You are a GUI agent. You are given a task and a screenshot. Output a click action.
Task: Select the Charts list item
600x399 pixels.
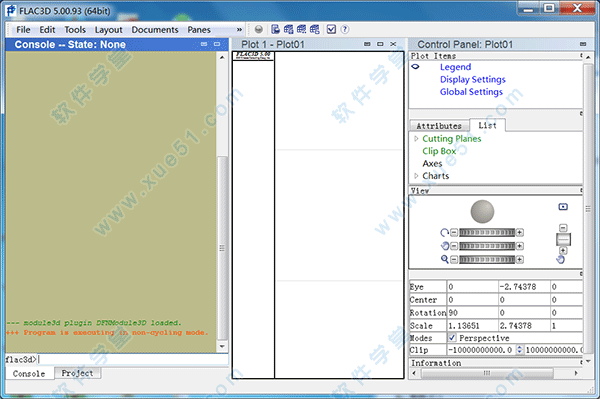(435, 176)
